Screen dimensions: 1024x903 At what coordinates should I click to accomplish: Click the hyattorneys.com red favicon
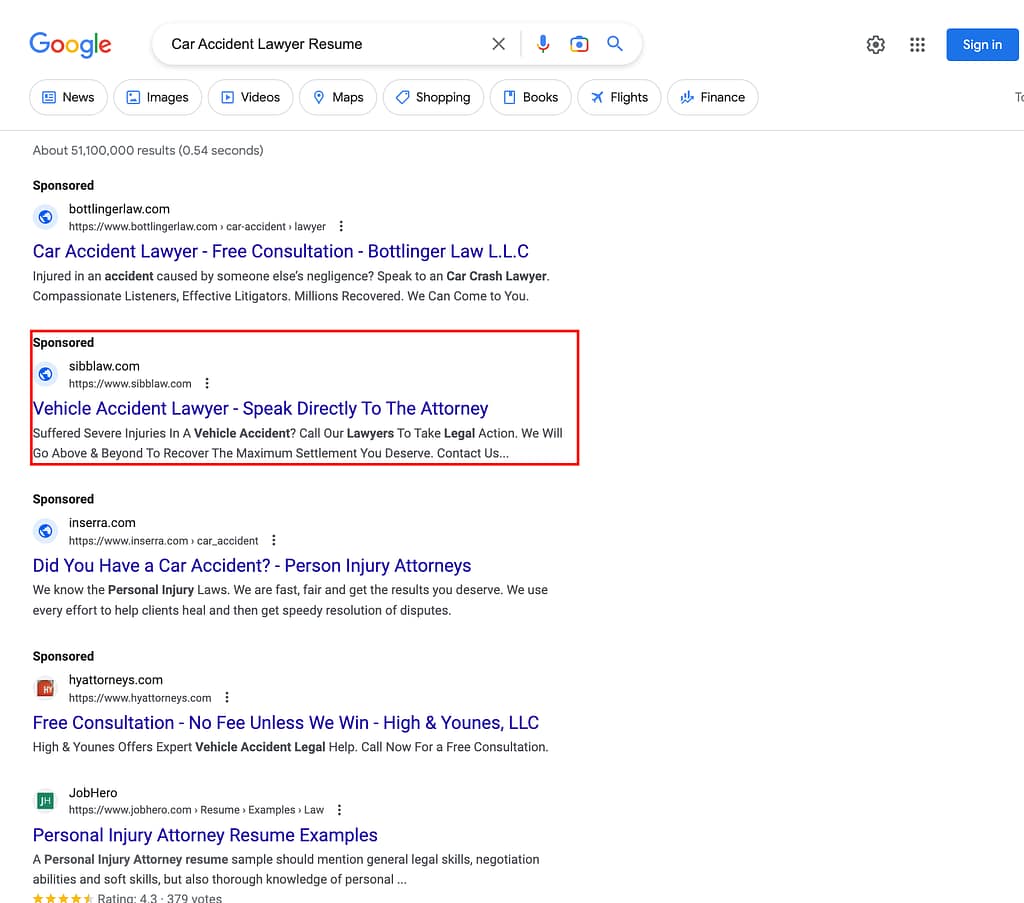(46, 688)
